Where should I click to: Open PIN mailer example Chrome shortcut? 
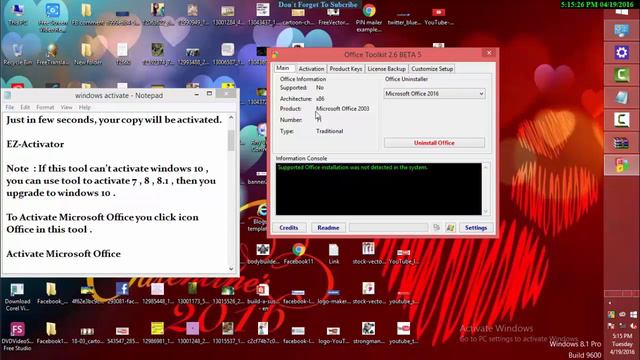point(369,18)
